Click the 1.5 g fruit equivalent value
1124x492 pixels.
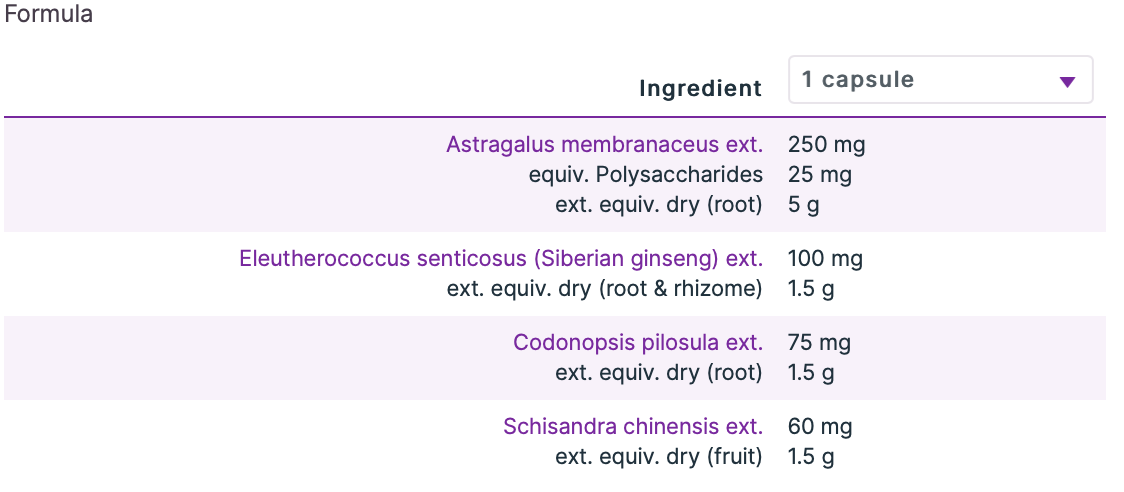(x=811, y=457)
